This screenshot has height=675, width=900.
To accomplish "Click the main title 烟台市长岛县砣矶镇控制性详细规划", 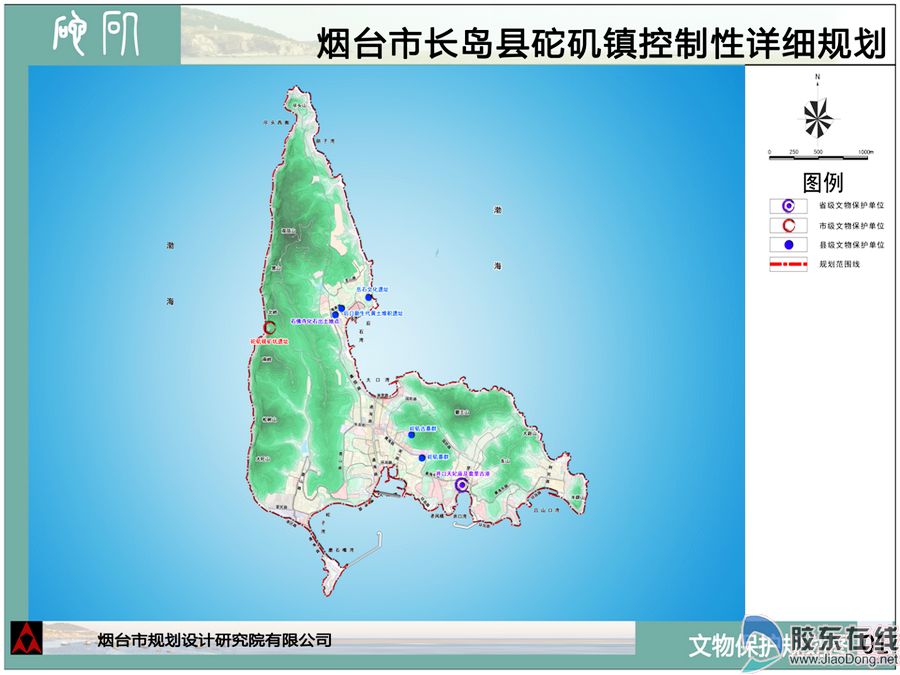I will click(601, 45).
